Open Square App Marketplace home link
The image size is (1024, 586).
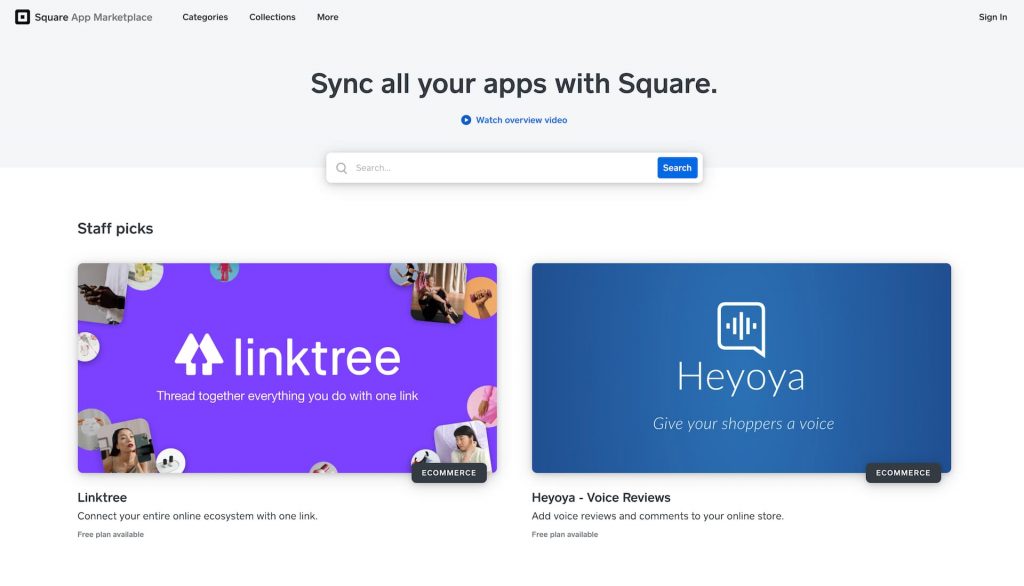[x=84, y=17]
